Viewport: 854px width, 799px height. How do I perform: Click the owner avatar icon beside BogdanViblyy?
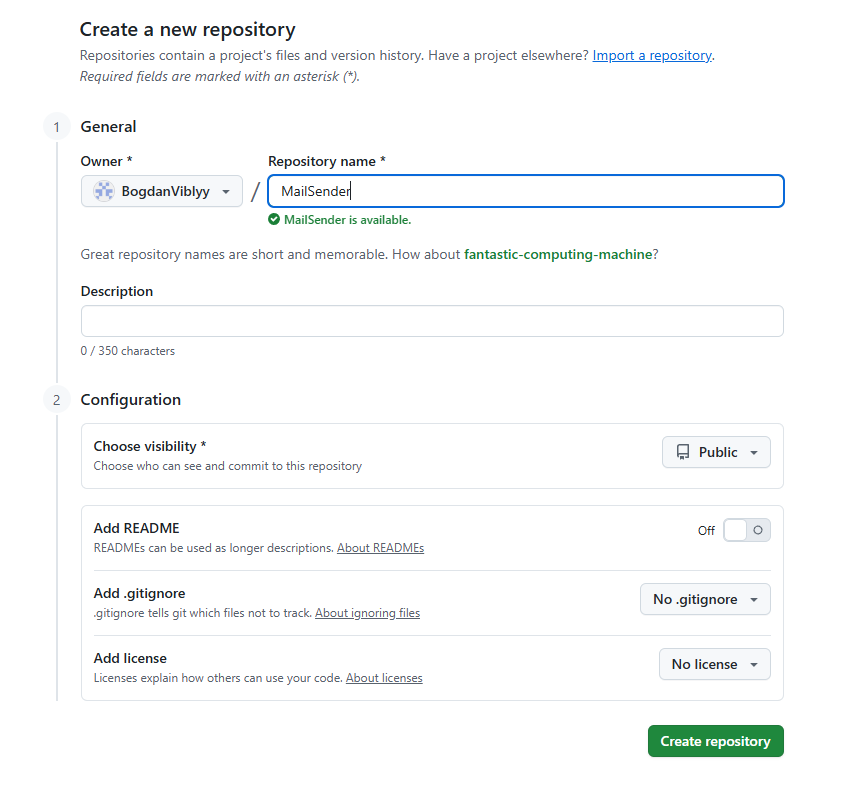(104, 191)
